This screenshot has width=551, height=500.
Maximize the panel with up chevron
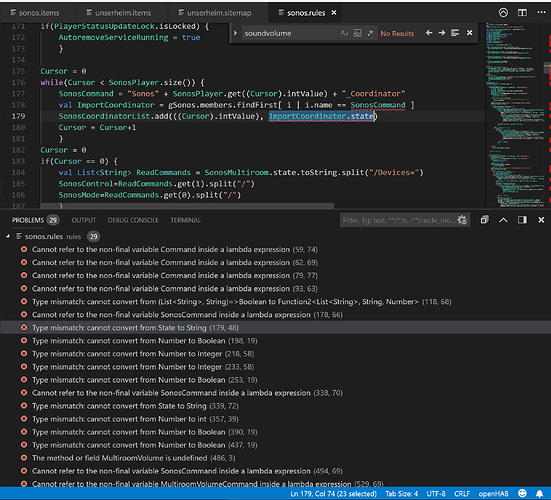coord(503,220)
